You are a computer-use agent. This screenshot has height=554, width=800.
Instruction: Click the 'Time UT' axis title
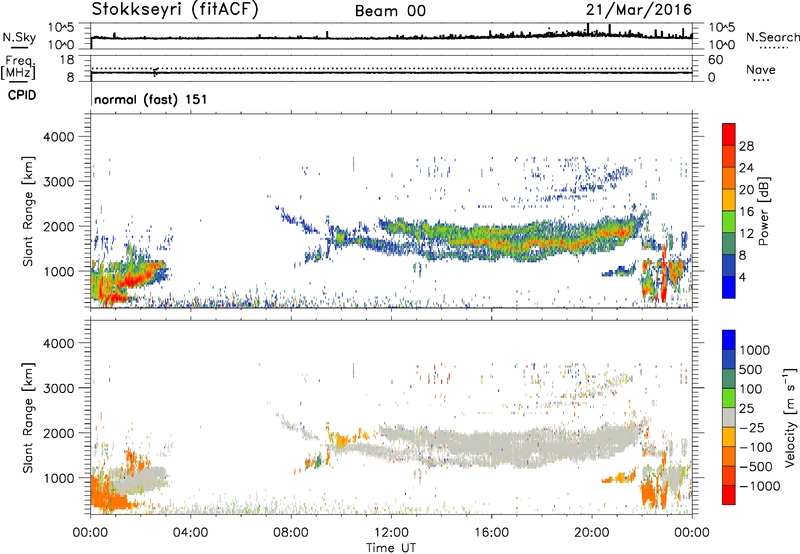pyautogui.click(x=391, y=548)
